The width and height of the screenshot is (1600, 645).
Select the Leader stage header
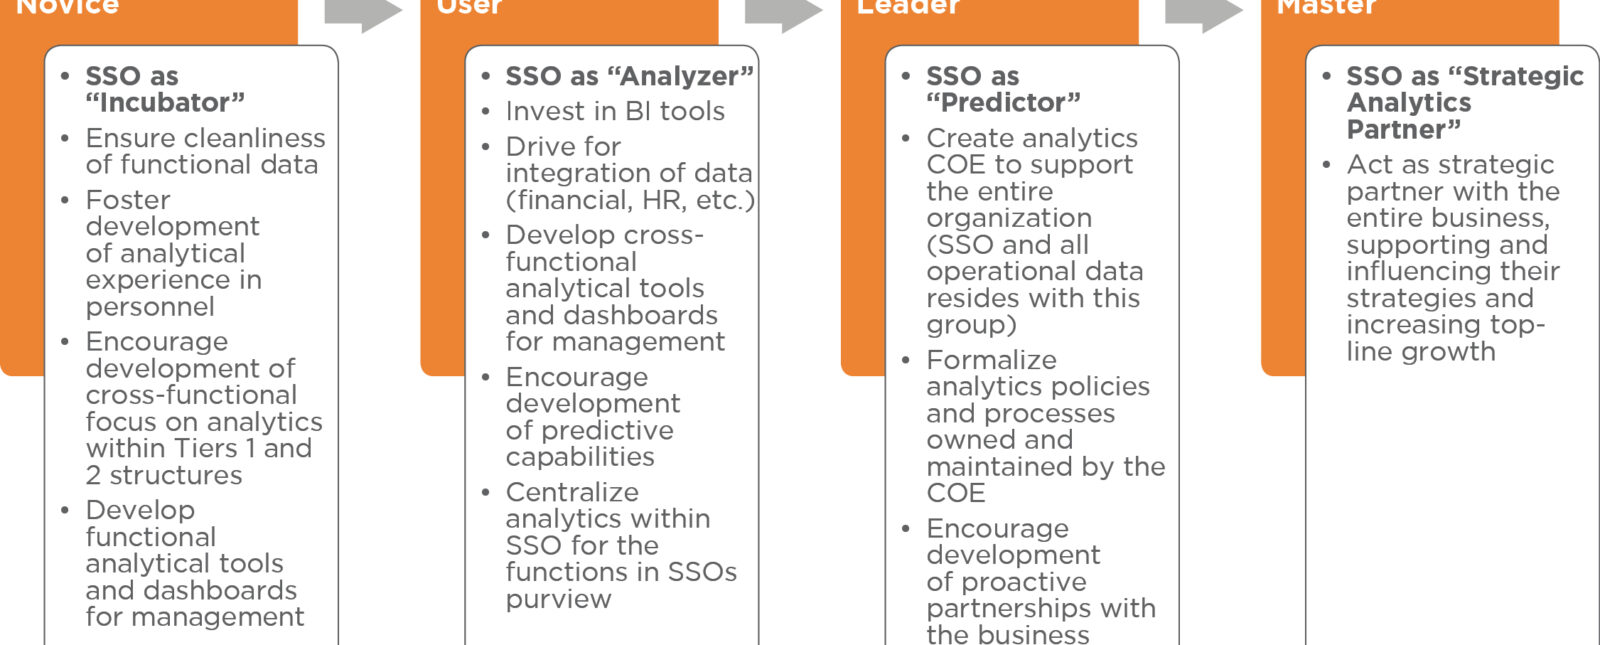coord(908,8)
